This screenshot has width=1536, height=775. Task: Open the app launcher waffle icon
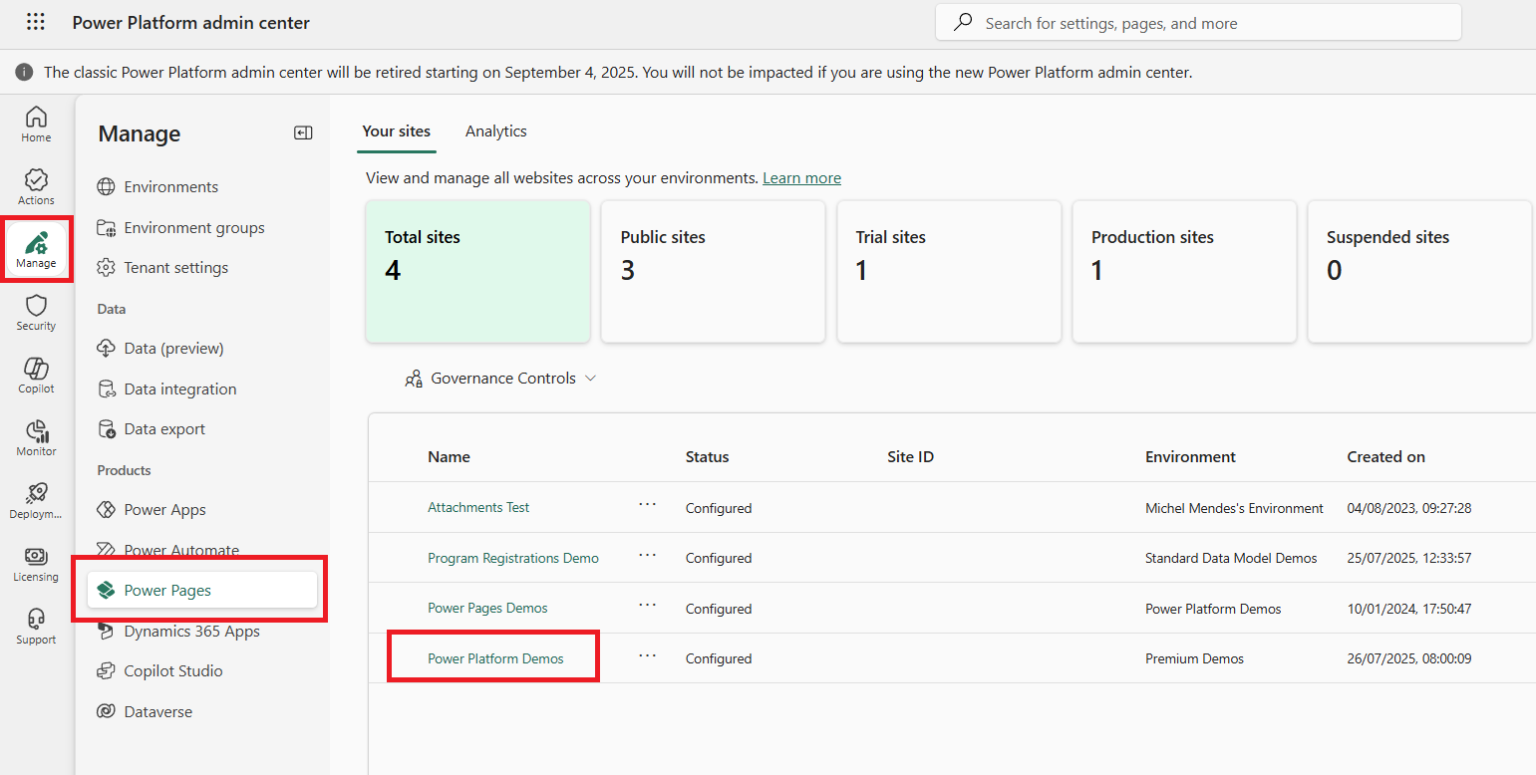(x=36, y=21)
